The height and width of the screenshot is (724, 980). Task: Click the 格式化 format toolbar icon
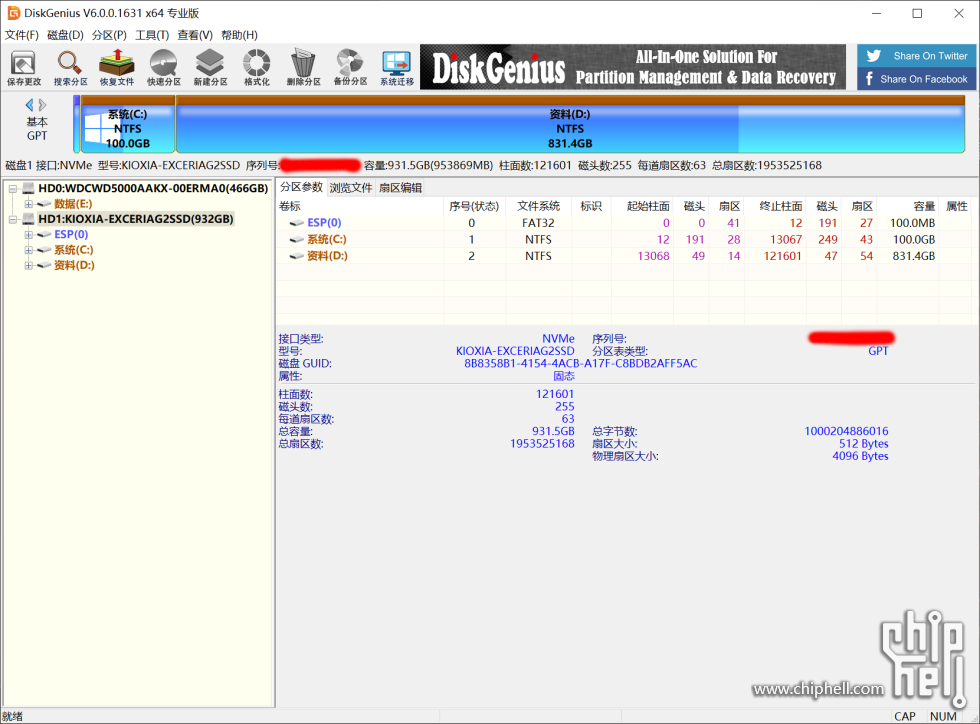point(257,68)
